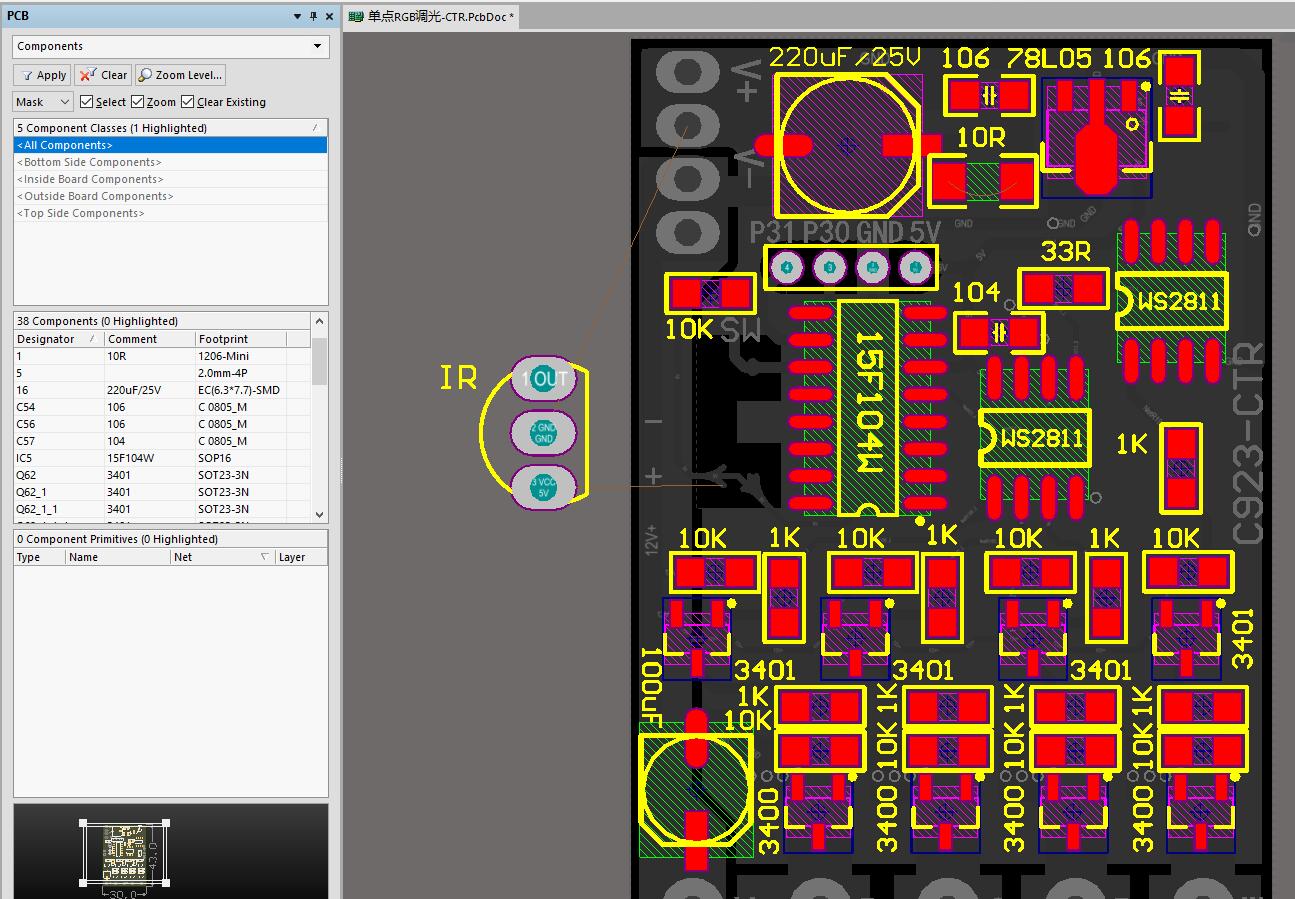Sort primitives by Net column
The width and height of the screenshot is (1295, 899).
coord(222,557)
